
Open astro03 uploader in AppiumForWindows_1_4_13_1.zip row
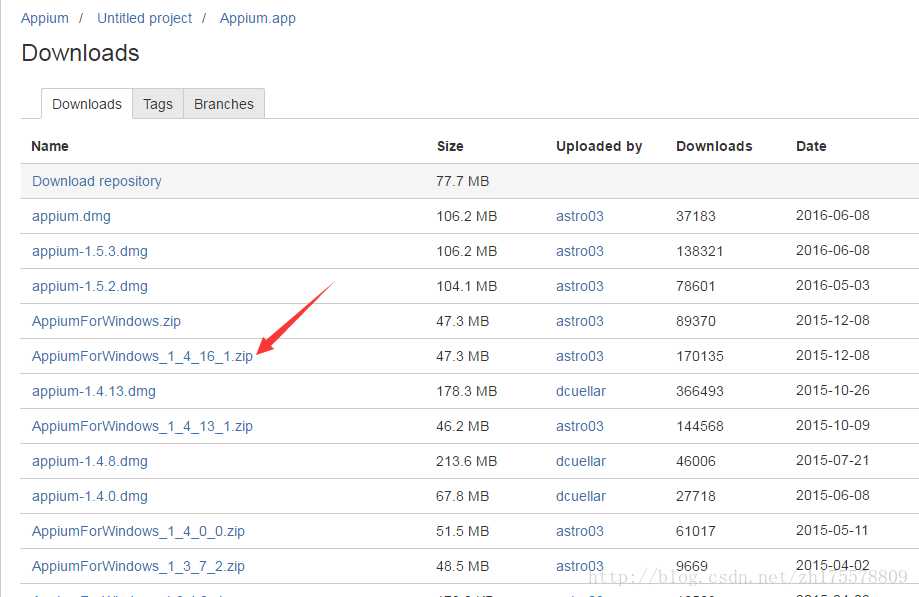point(580,426)
